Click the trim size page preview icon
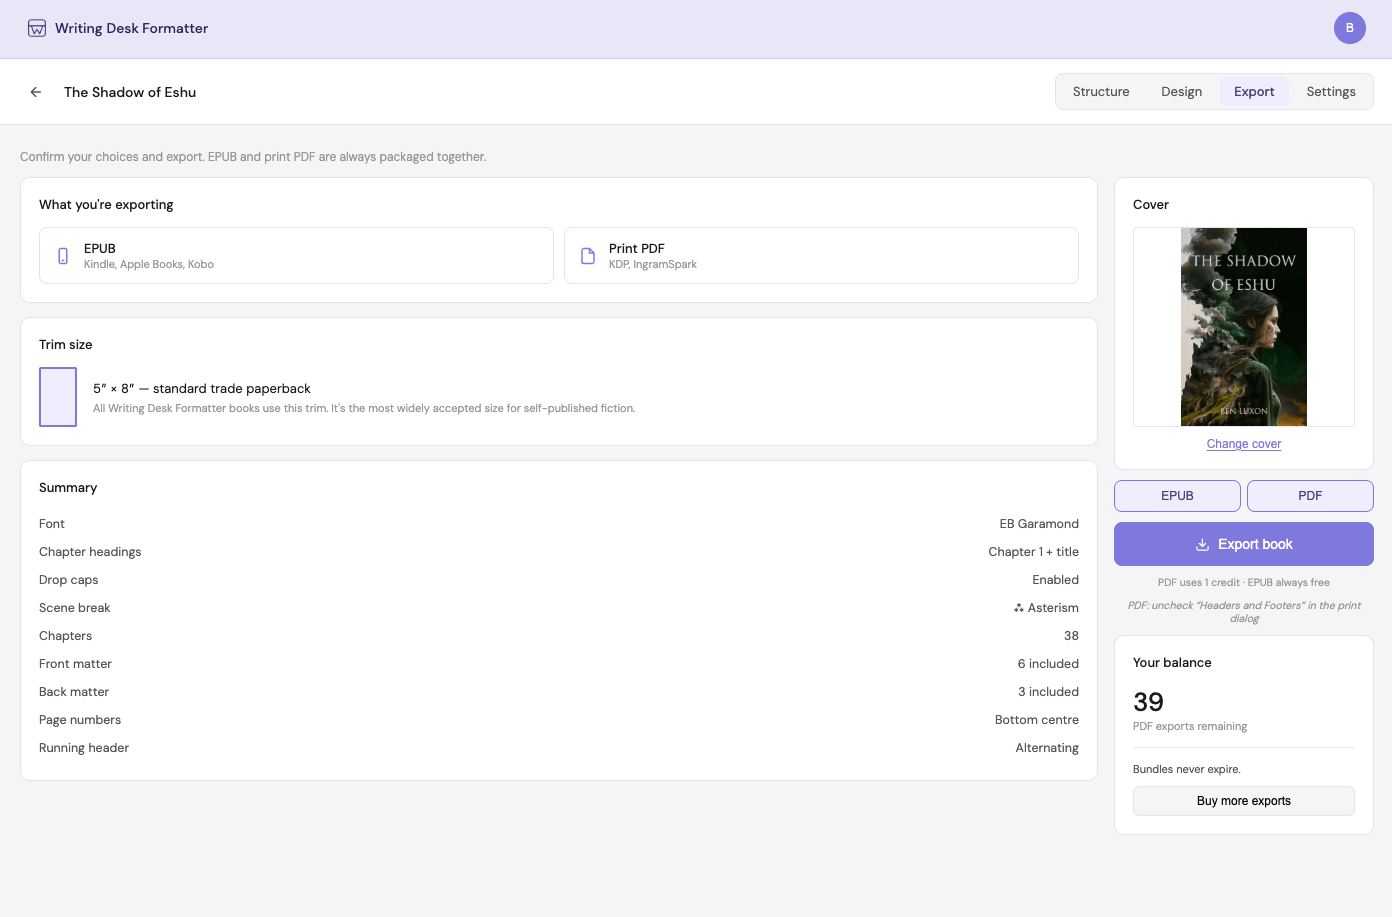The width and height of the screenshot is (1392, 917). click(58, 397)
